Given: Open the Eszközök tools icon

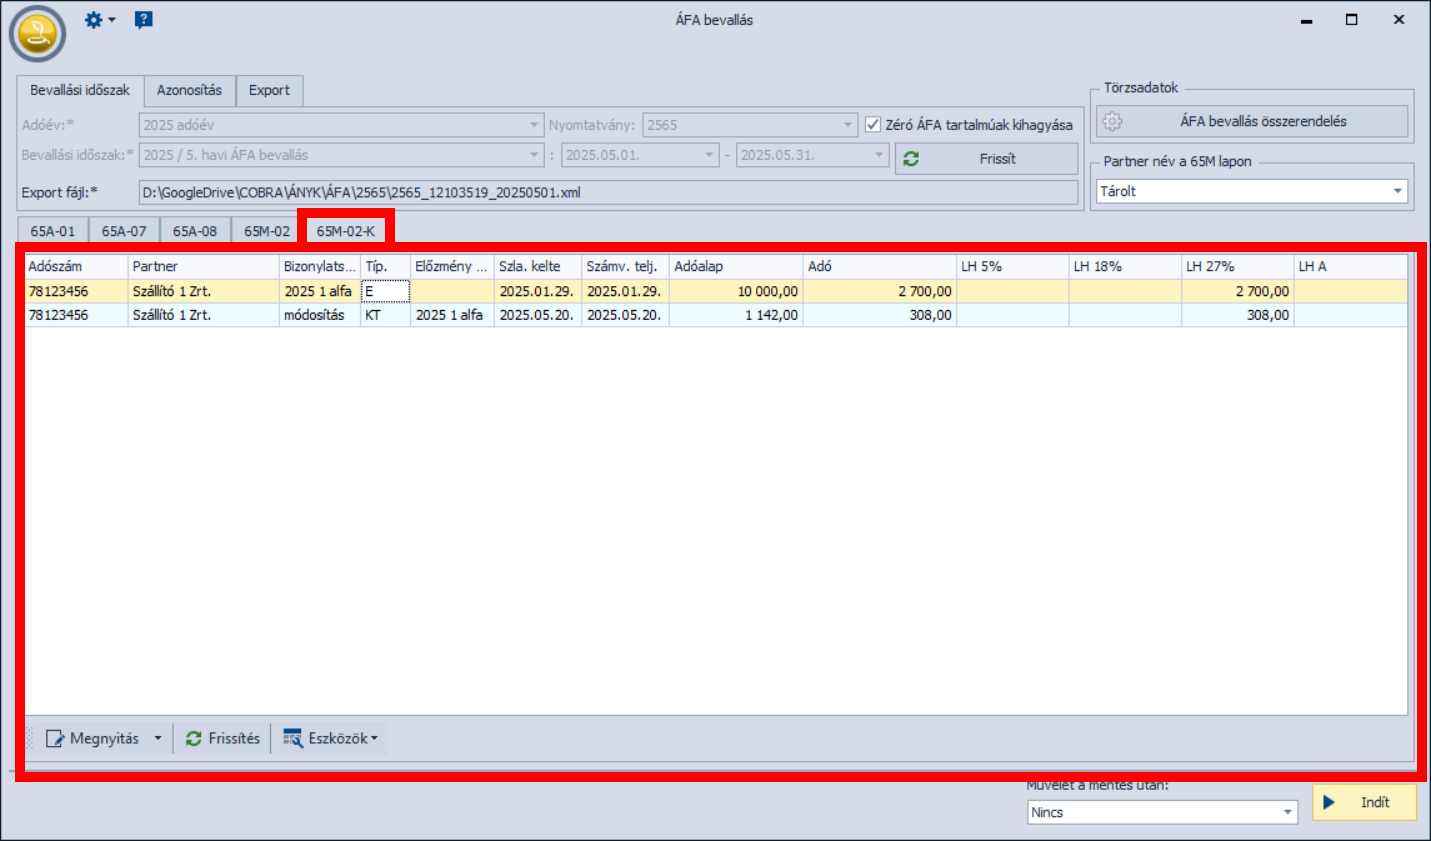Looking at the screenshot, I should pyautogui.click(x=293, y=739).
